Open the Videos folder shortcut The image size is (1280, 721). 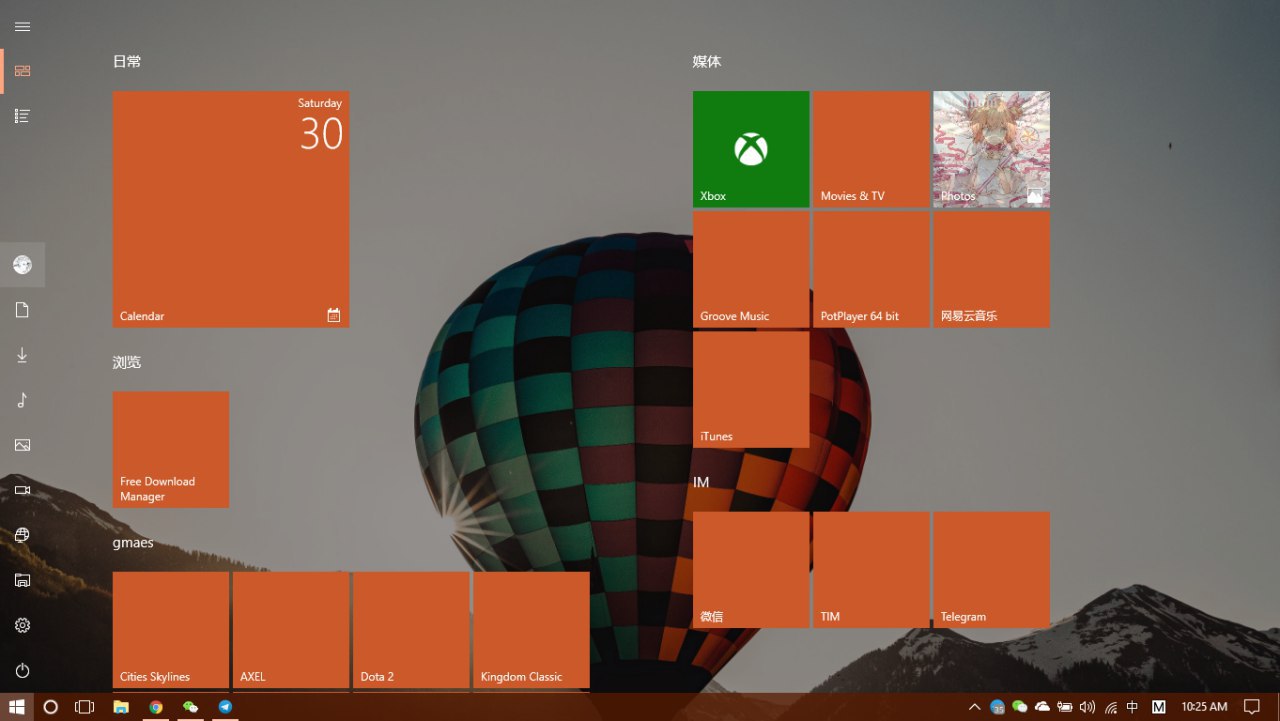pos(22,490)
